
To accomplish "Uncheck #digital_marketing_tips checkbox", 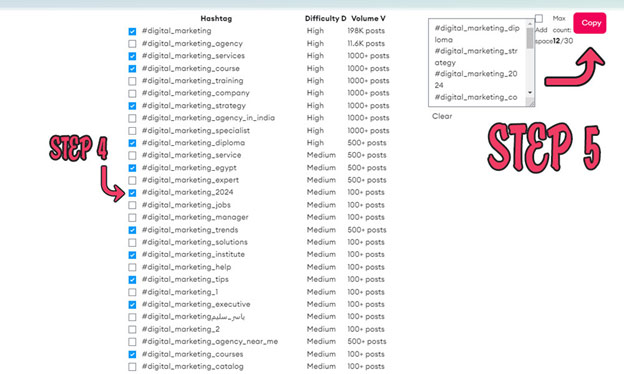I will click(132, 280).
